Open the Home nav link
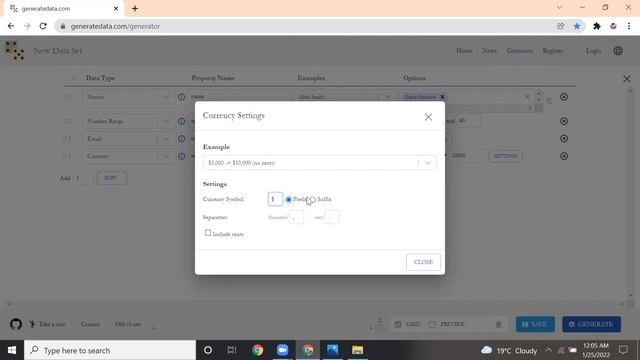This screenshot has width=640, height=360. click(464, 51)
